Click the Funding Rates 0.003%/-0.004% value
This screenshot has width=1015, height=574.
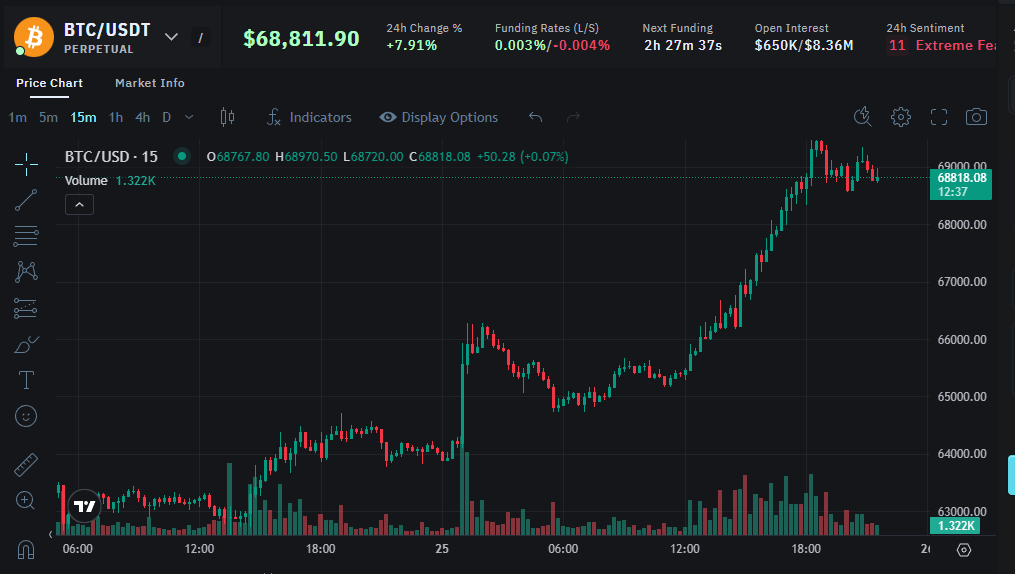tap(552, 45)
